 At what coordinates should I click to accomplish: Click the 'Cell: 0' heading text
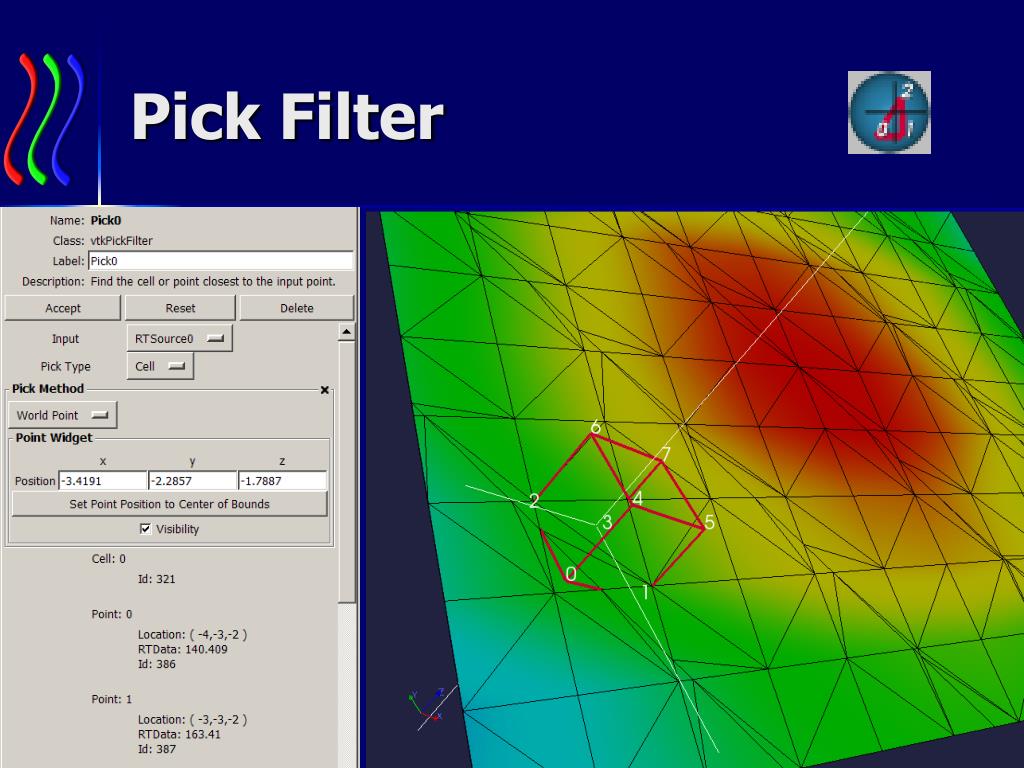point(108,558)
